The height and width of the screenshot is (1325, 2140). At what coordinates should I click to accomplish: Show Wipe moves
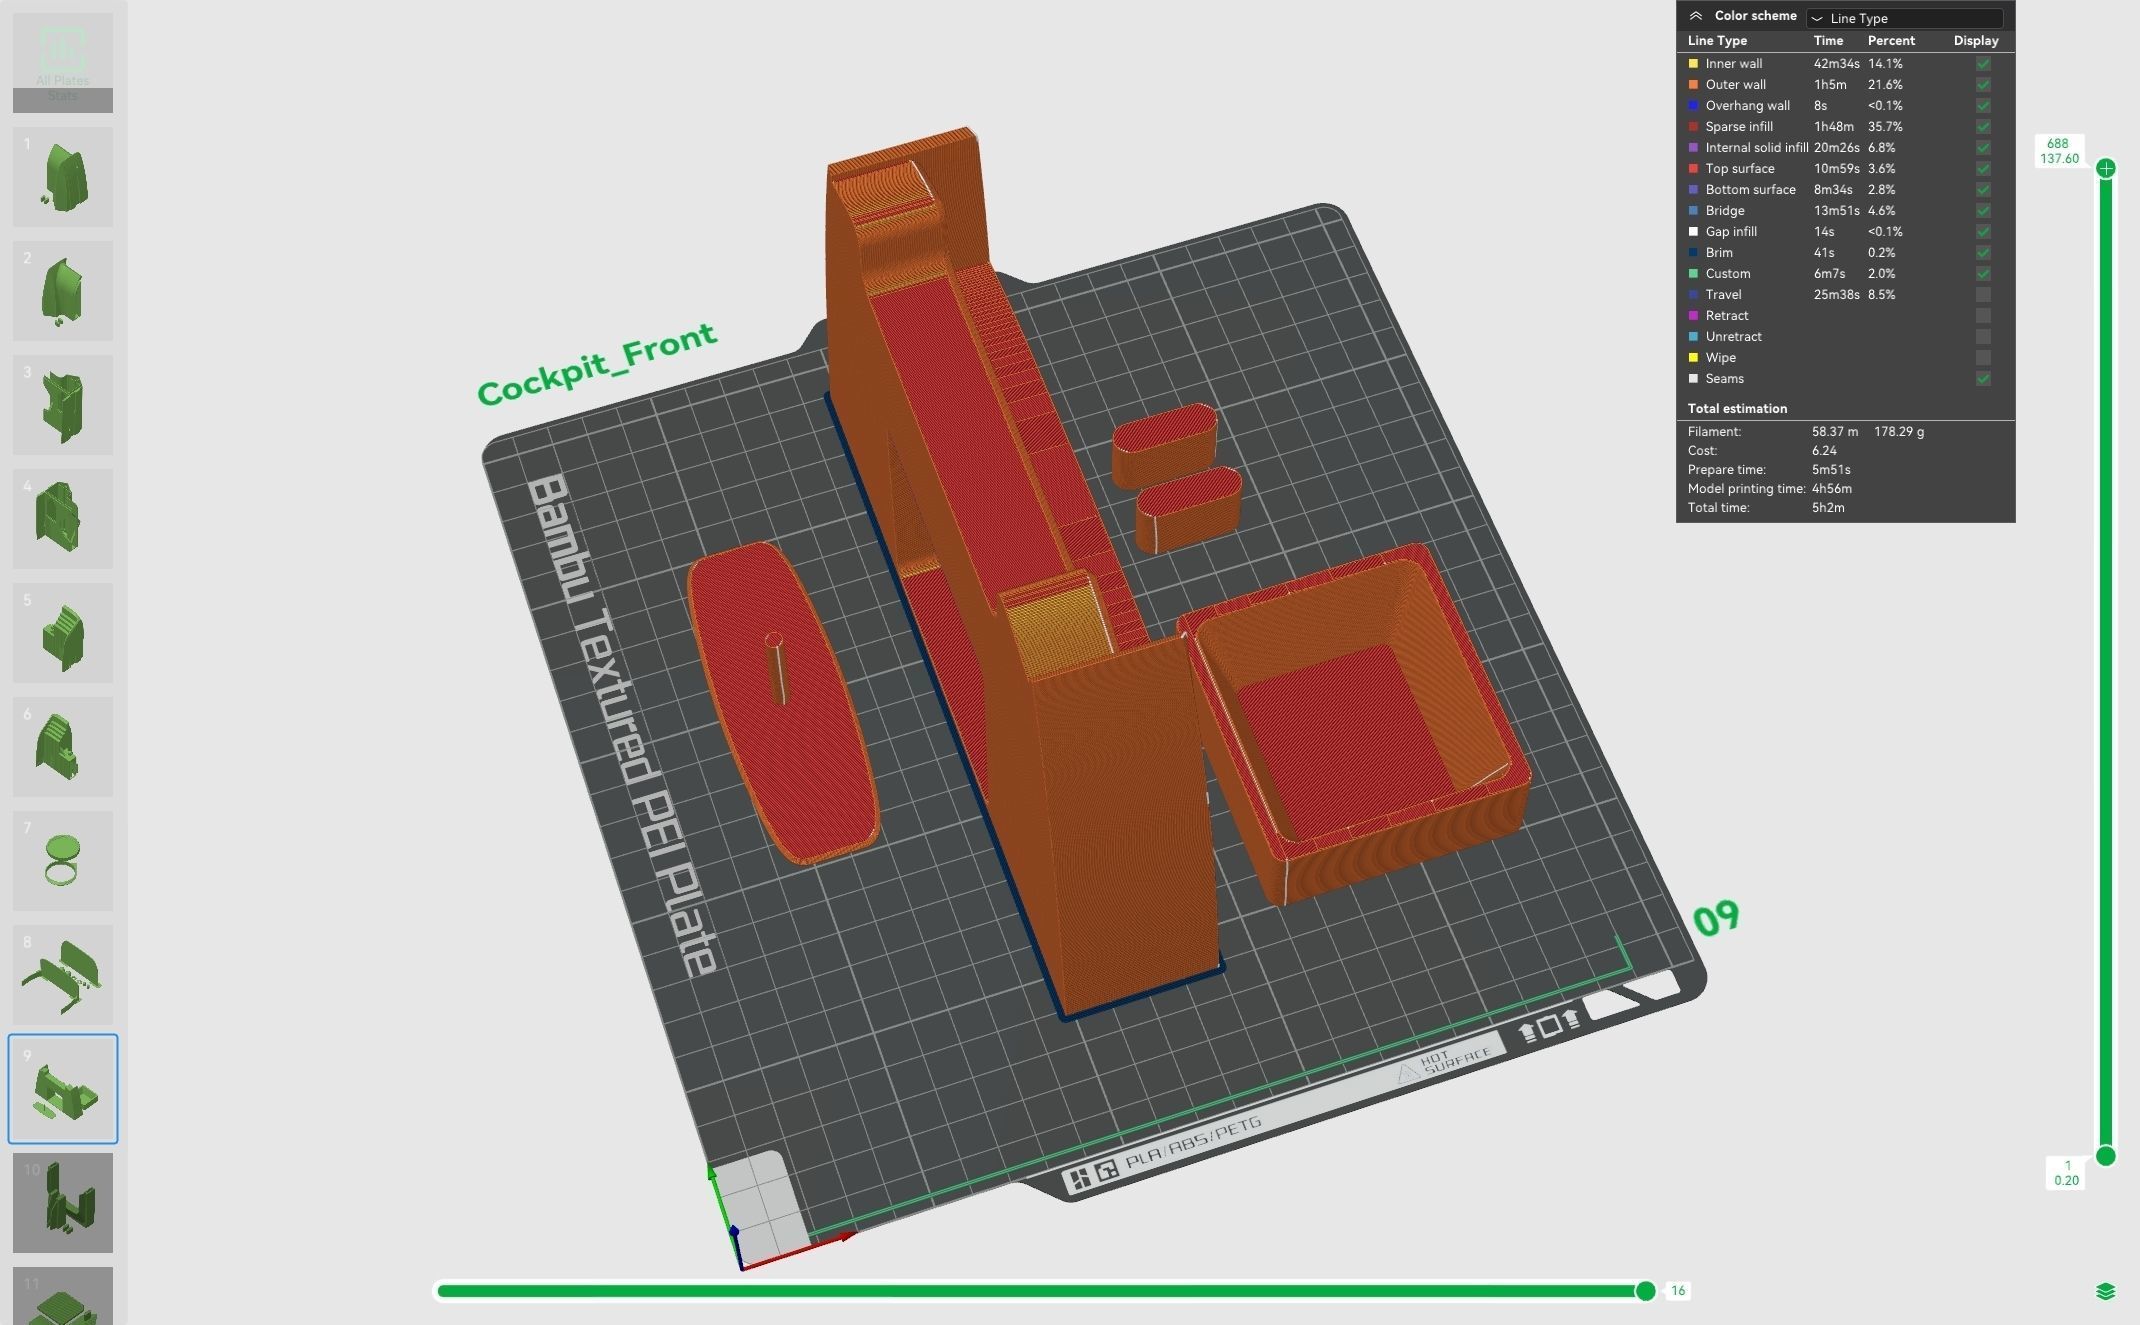point(1983,358)
